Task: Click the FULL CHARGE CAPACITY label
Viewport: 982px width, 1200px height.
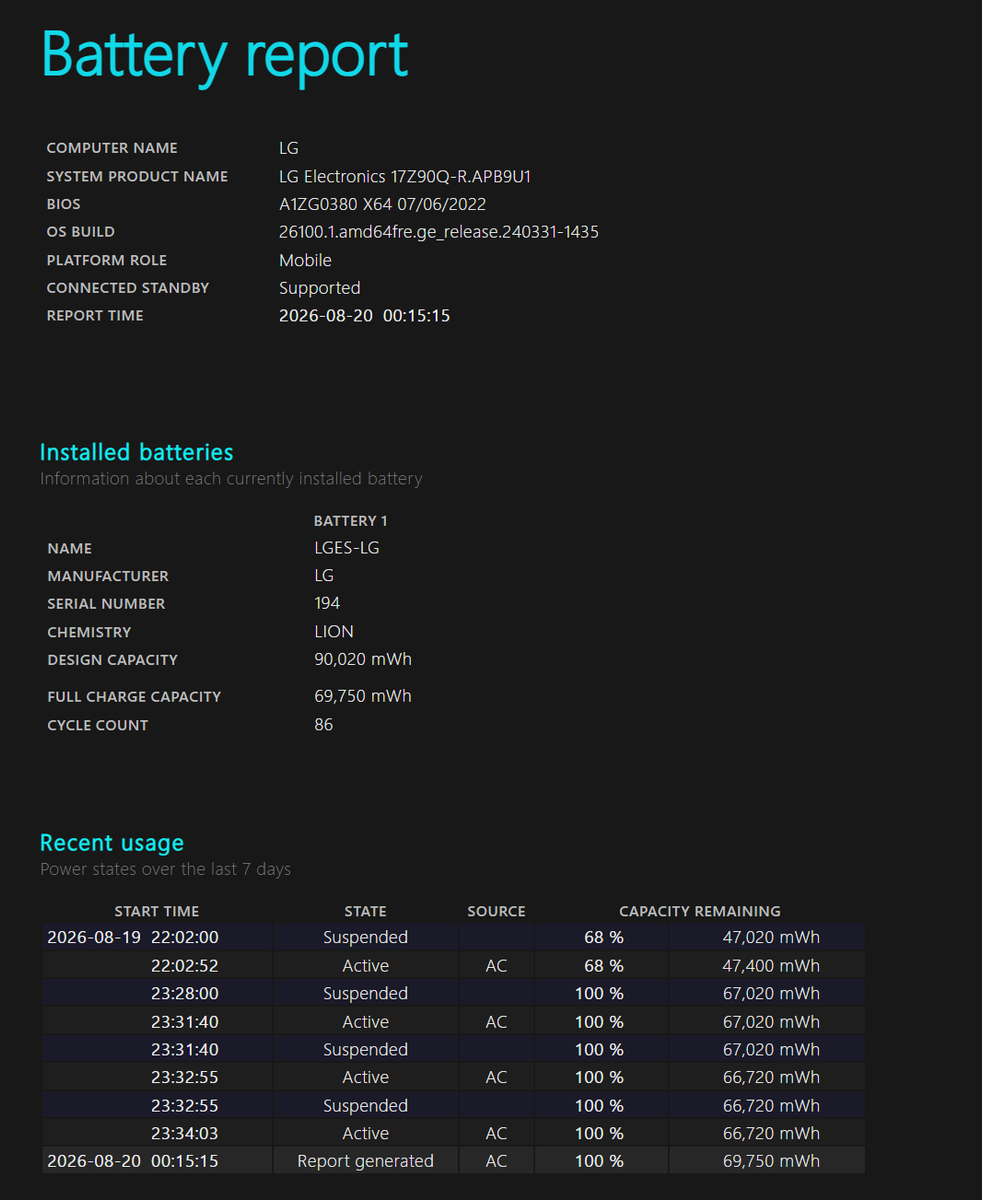Action: [134, 697]
